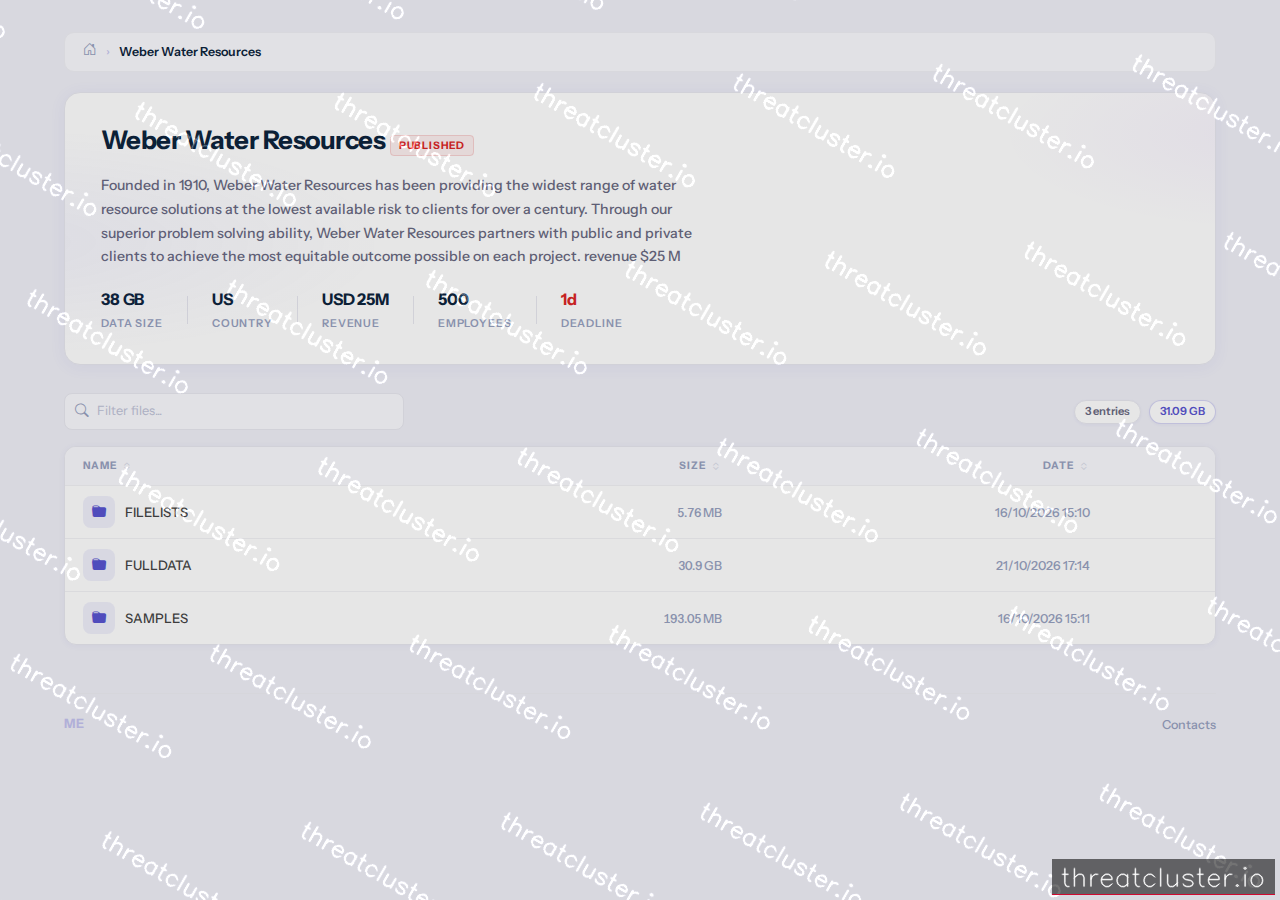Click the Weber Water Resources page heading
The height and width of the screenshot is (900, 1280).
(x=244, y=140)
